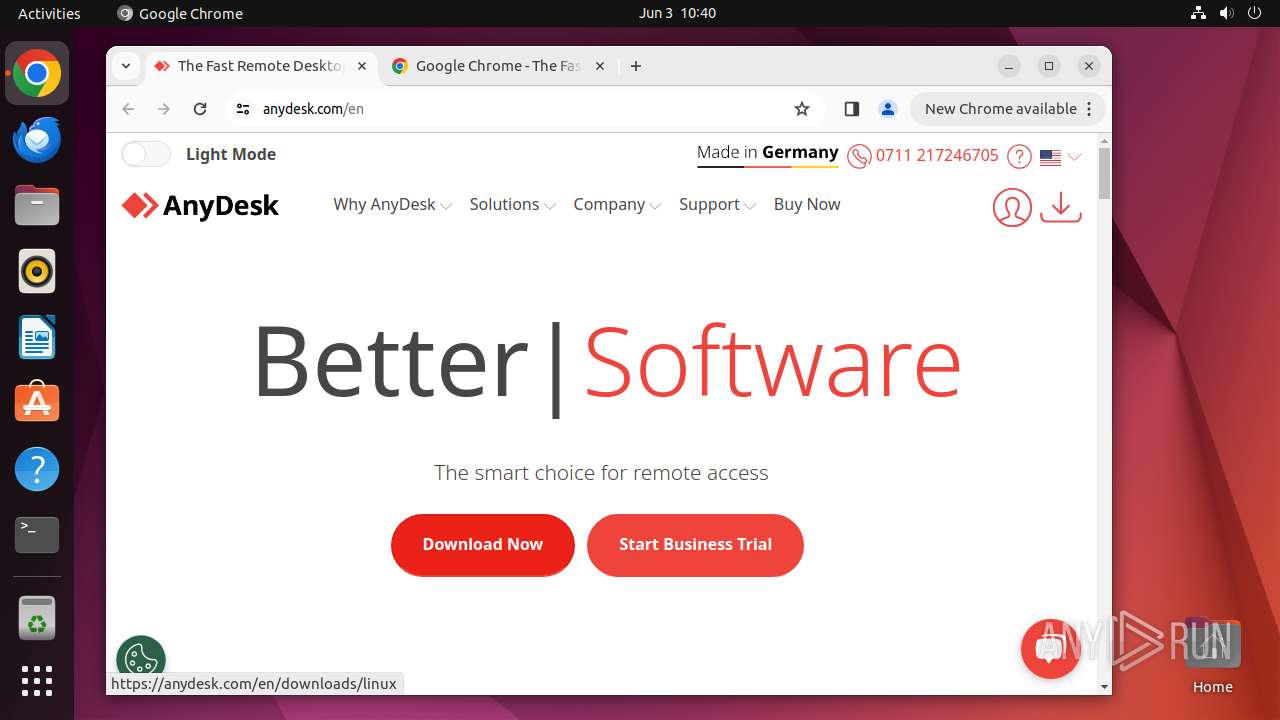Click the Download Now button
The width and height of the screenshot is (1280, 720).
point(483,545)
